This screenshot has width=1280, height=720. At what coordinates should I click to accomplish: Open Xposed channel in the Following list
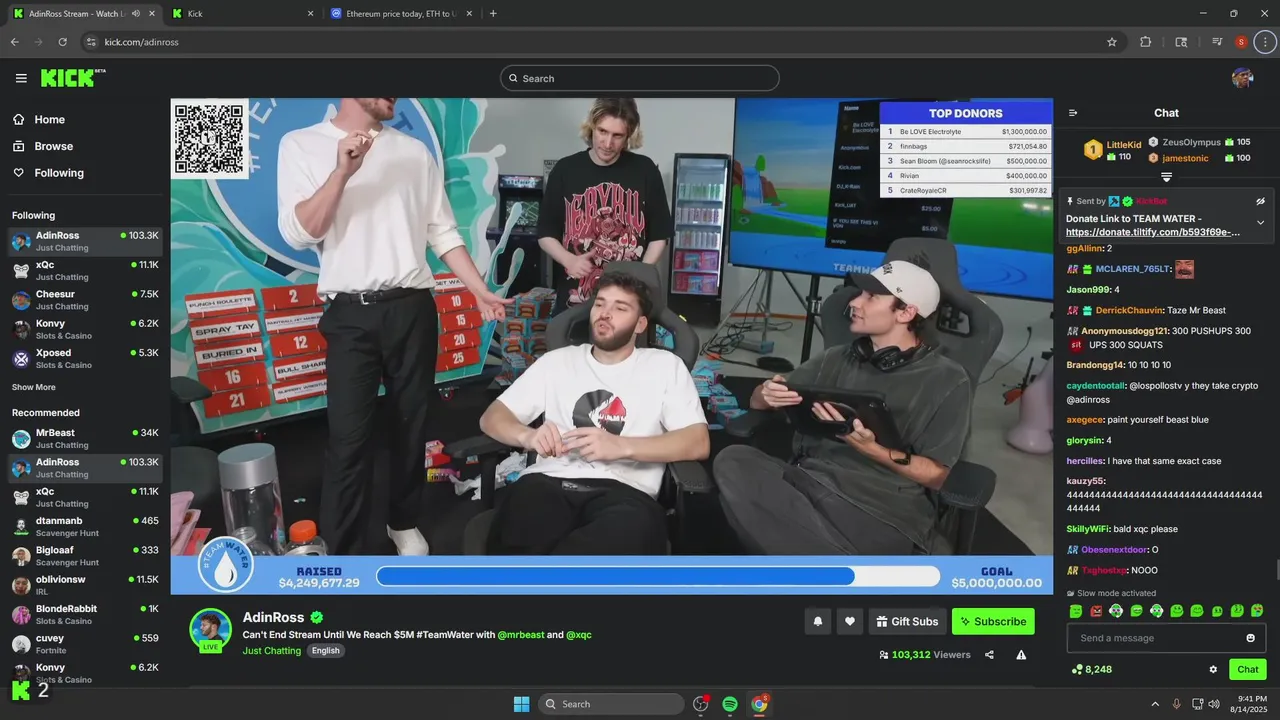point(85,358)
